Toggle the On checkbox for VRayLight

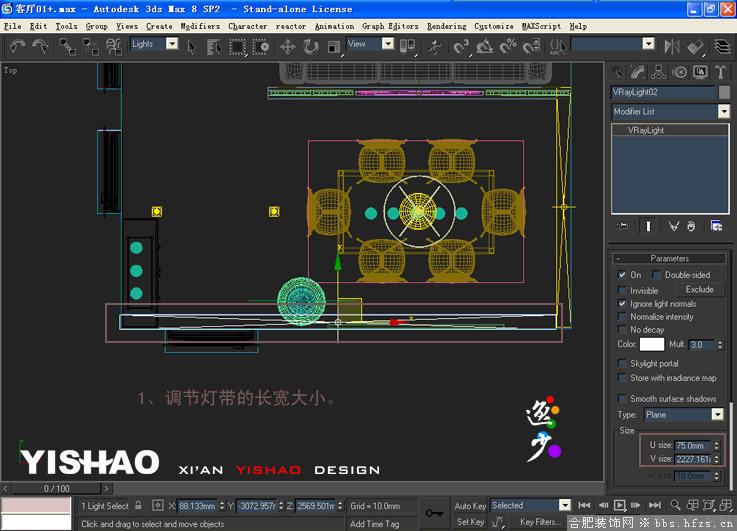[x=622, y=275]
